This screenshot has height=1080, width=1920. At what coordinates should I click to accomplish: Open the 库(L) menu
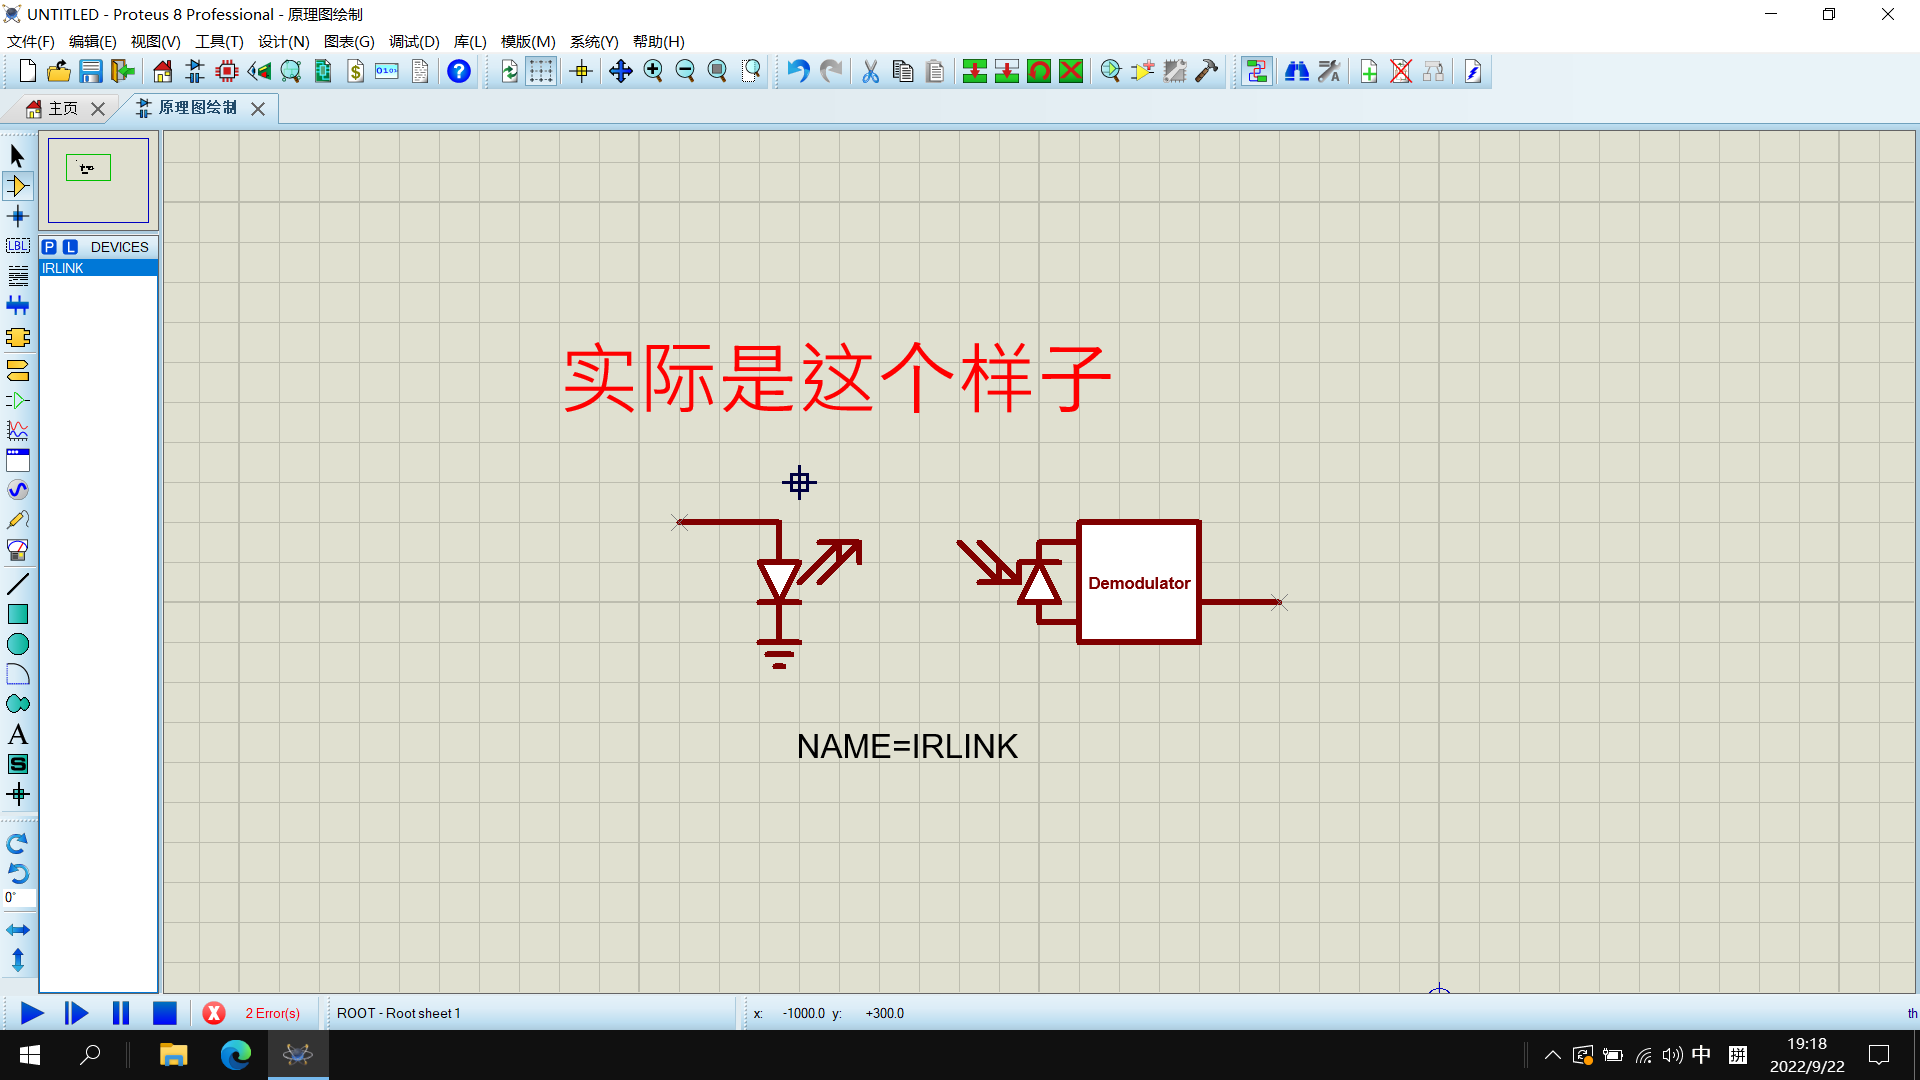(468, 42)
